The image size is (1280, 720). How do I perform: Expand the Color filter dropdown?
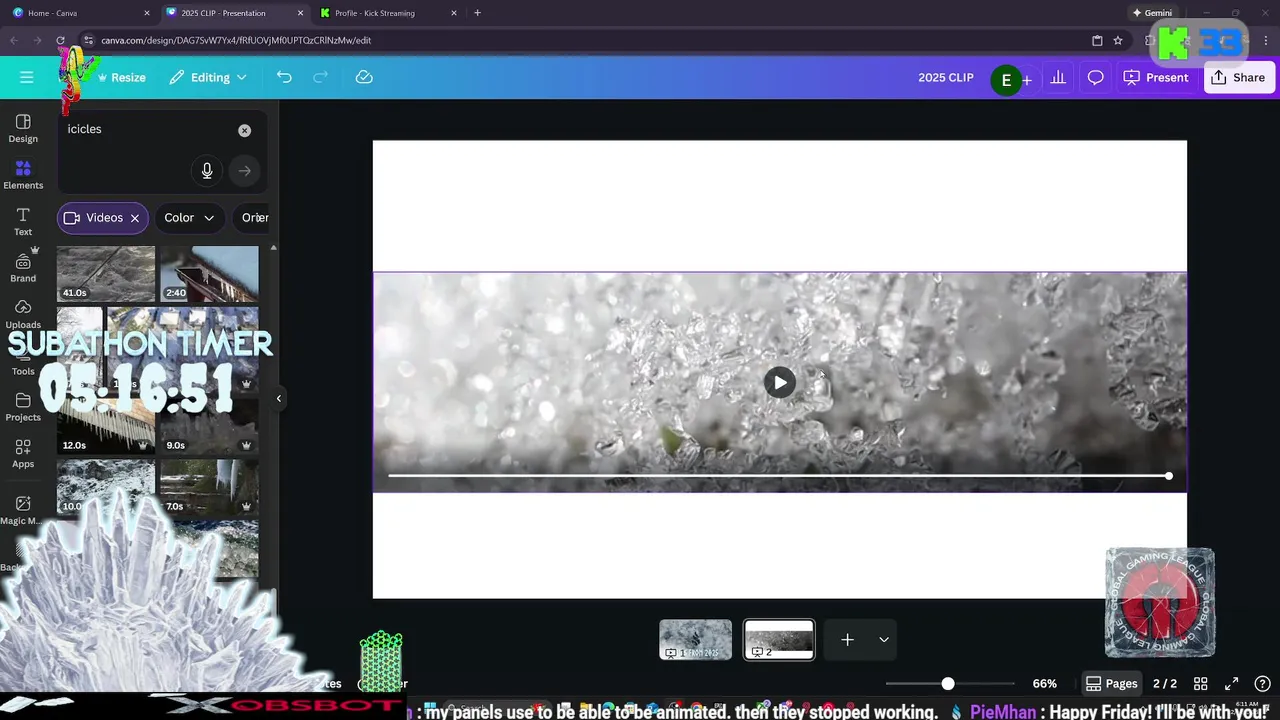(189, 218)
